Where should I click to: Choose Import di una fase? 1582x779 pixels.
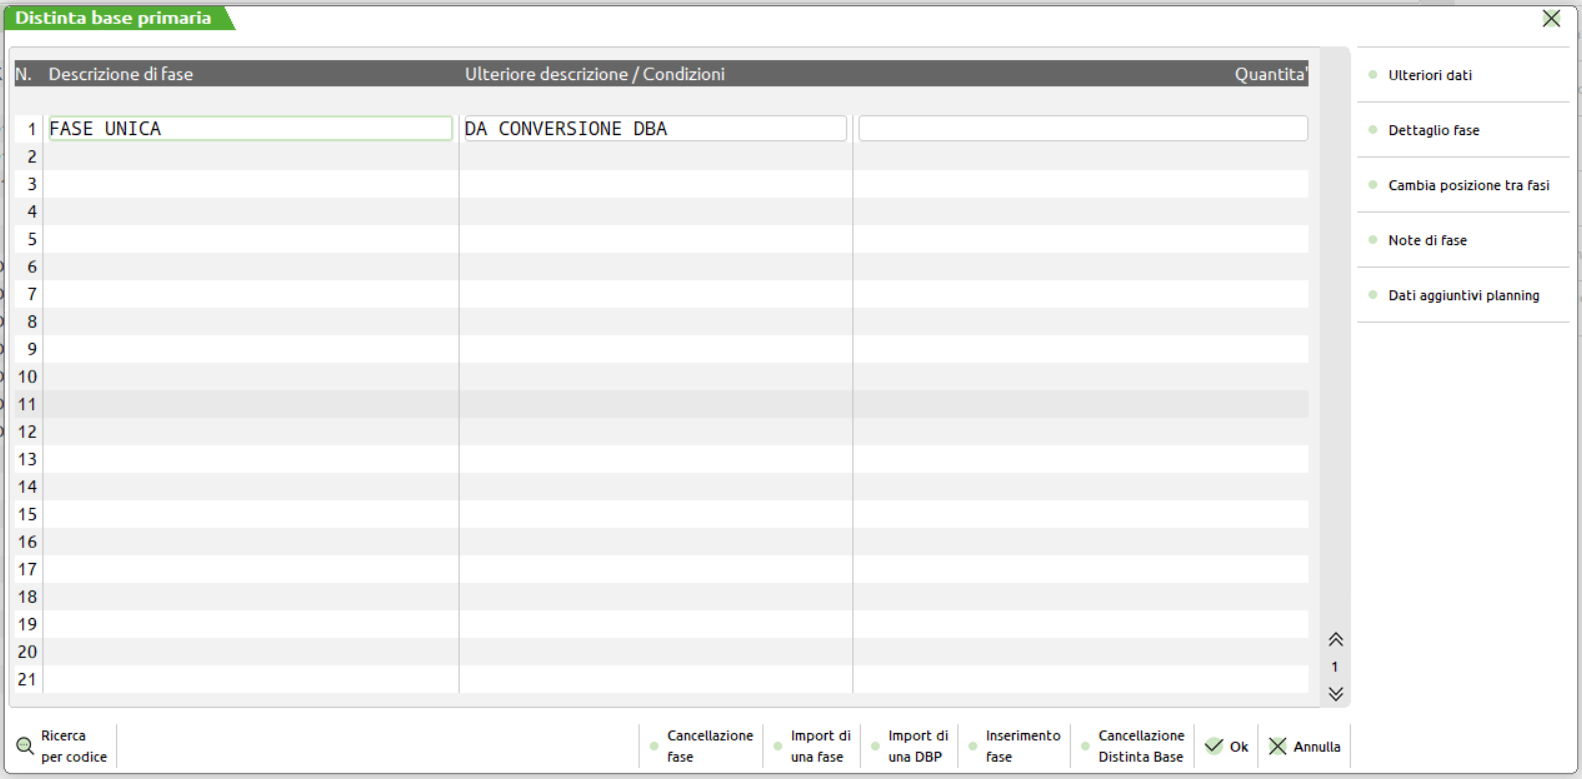pyautogui.click(x=819, y=746)
